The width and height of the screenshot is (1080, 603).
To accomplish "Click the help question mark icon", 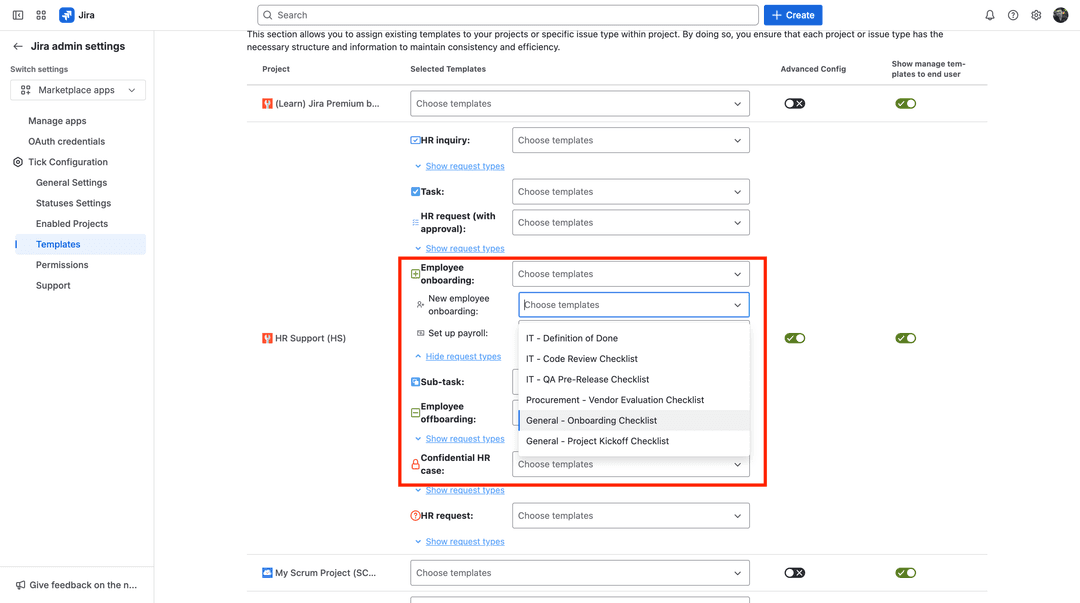I will [x=1013, y=14].
